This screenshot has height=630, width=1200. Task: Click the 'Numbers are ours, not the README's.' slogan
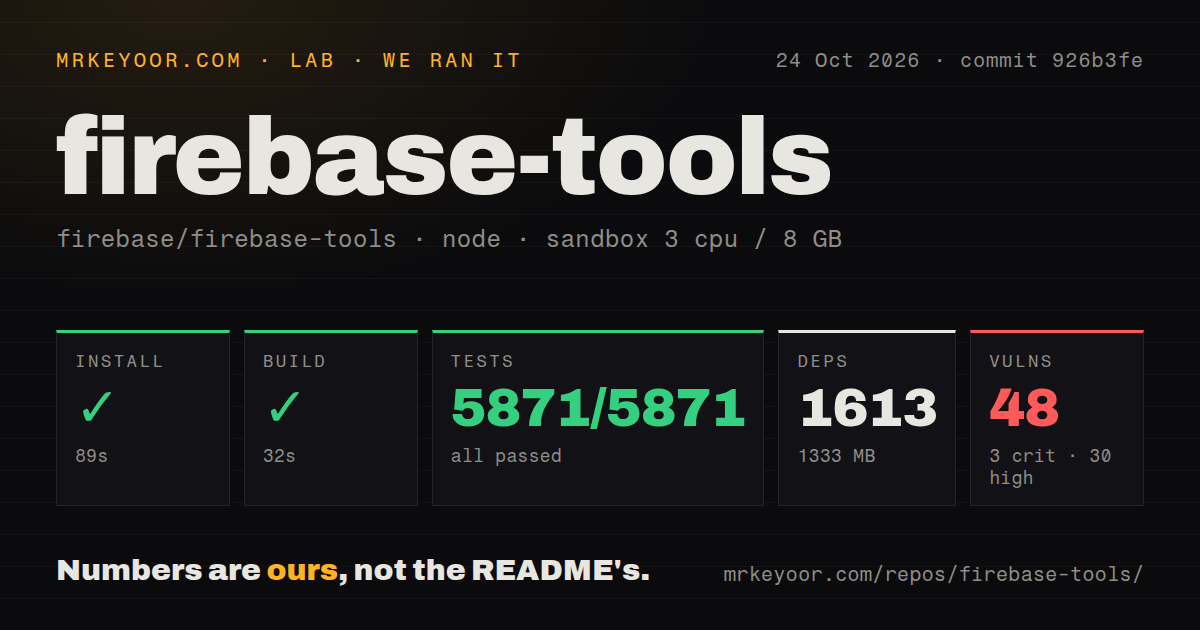(x=353, y=571)
